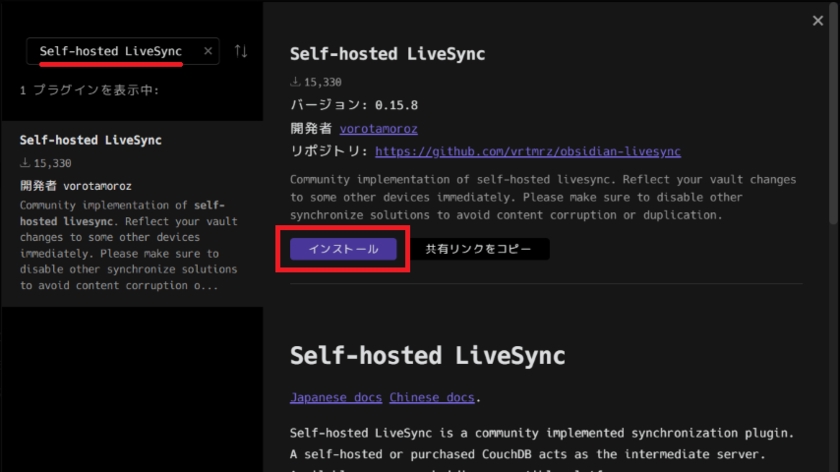Viewport: 840px width, 472px height.
Task: Click the plugin title above the download count
Action: pyautogui.click(x=387, y=54)
